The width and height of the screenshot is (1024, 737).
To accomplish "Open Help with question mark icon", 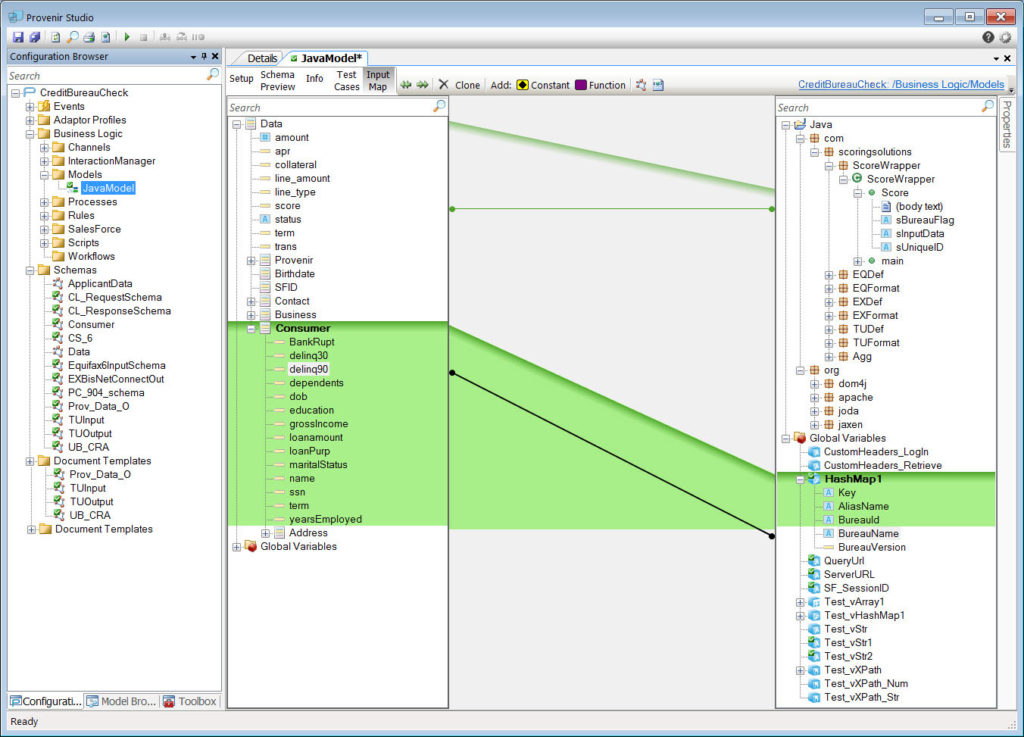I will 988,37.
